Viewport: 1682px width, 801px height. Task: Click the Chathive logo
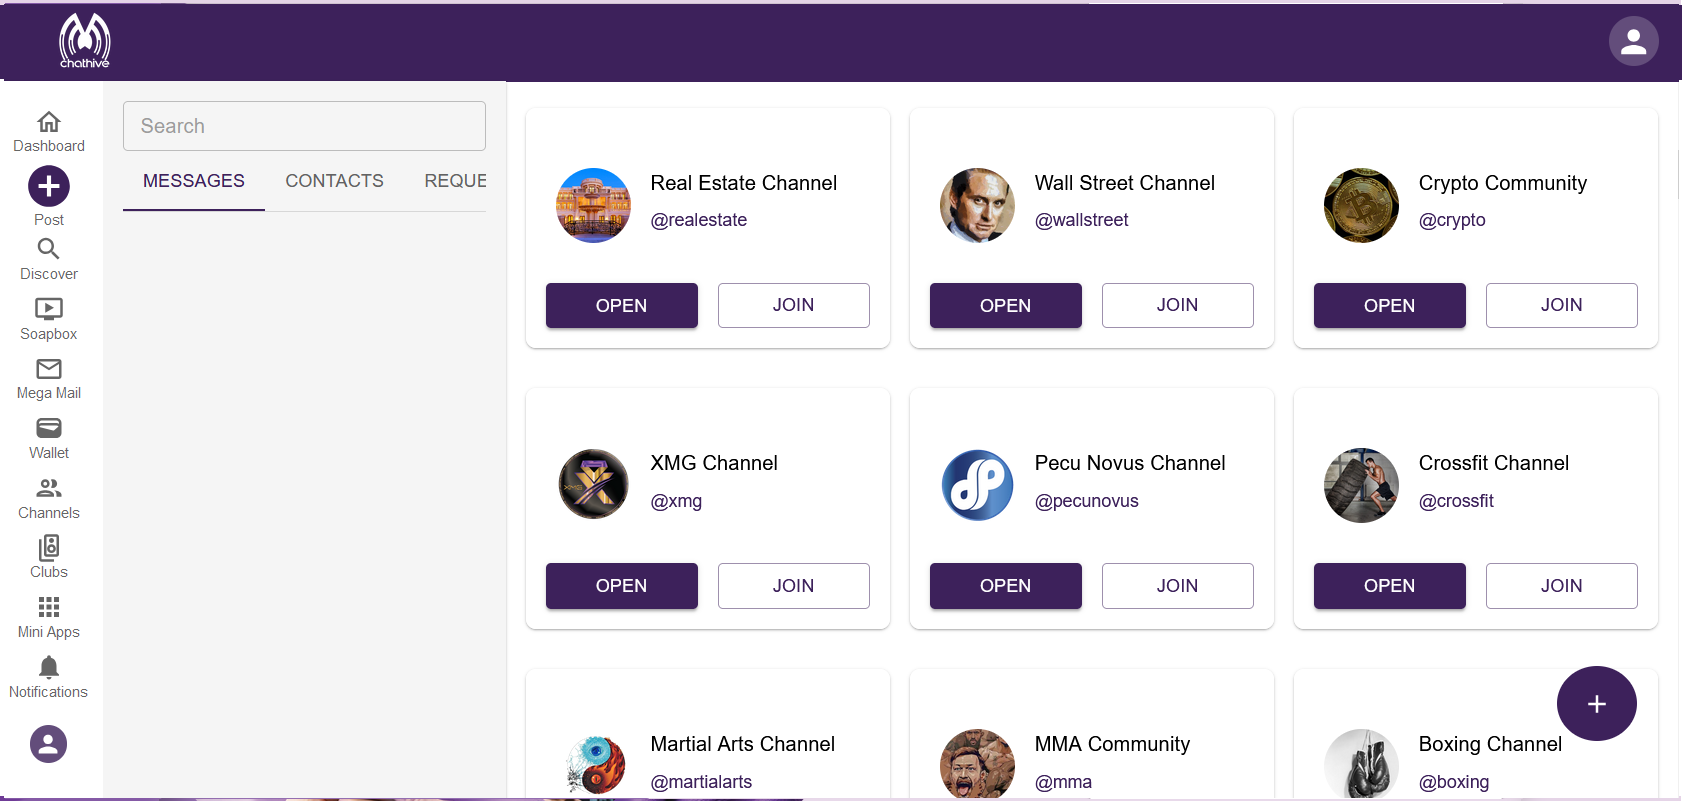(x=85, y=42)
